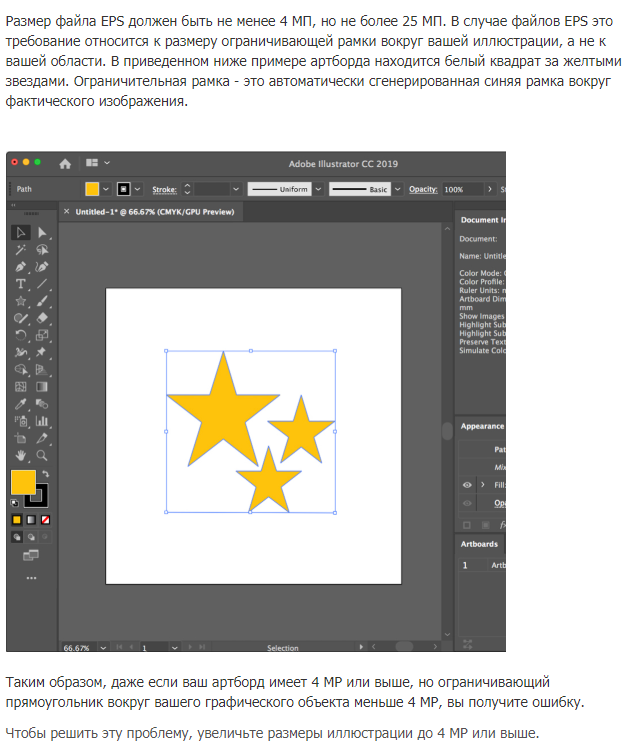Viewport: 635px width, 753px height.
Task: Enable Draw Behind mode
Action: (31, 537)
